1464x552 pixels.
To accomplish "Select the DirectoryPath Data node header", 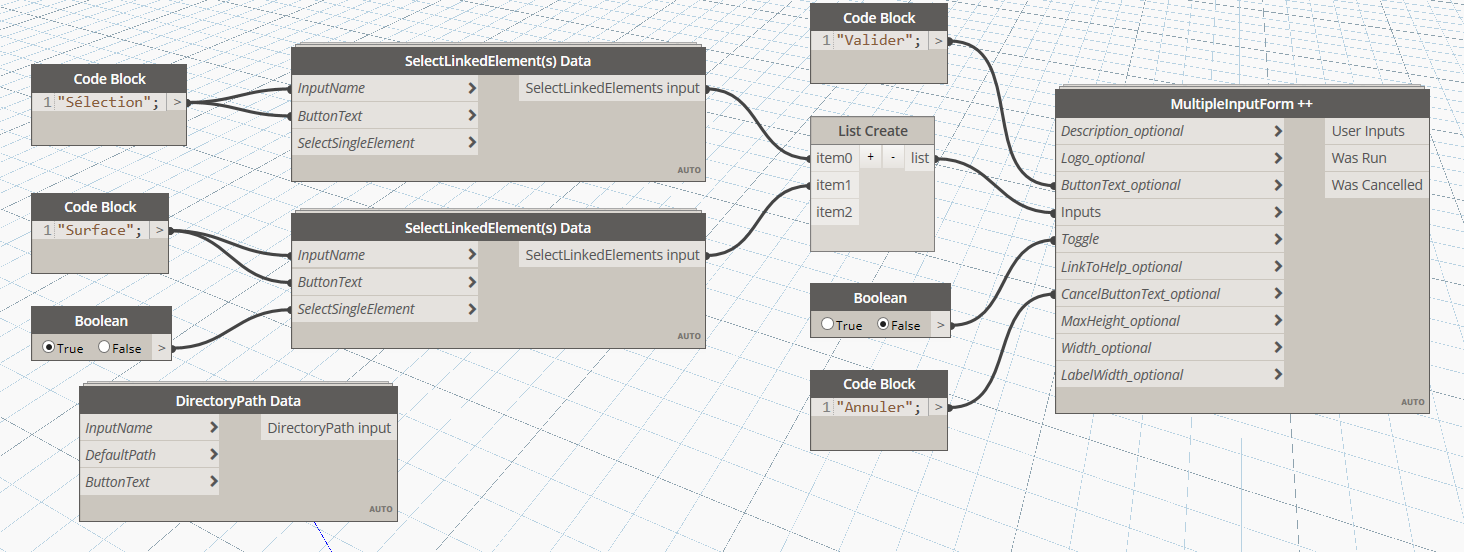I will (x=238, y=401).
